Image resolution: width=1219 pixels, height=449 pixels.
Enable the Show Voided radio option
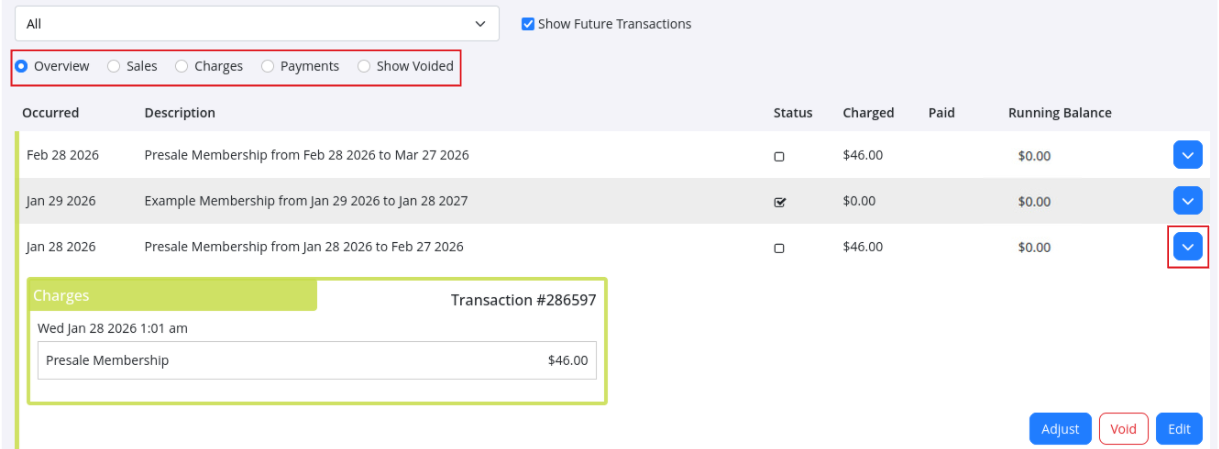pos(364,66)
